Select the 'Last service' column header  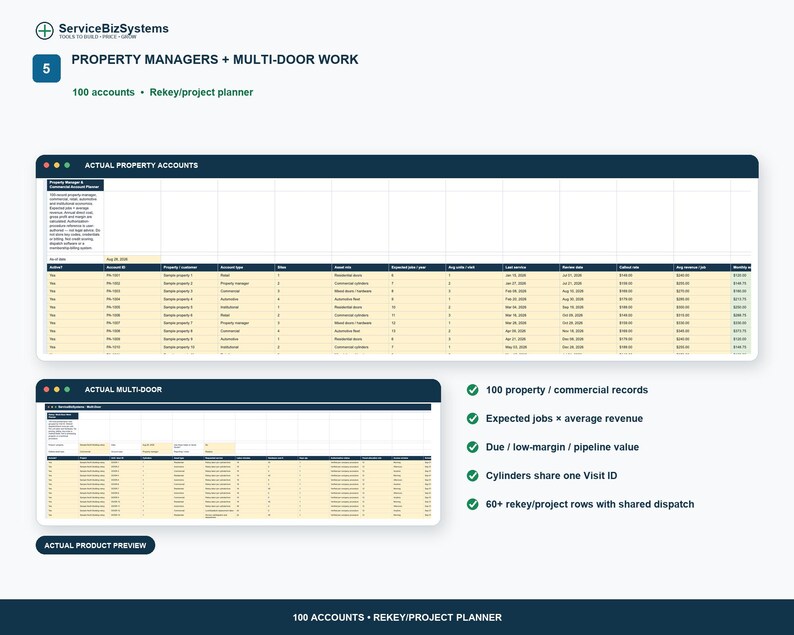531,267
